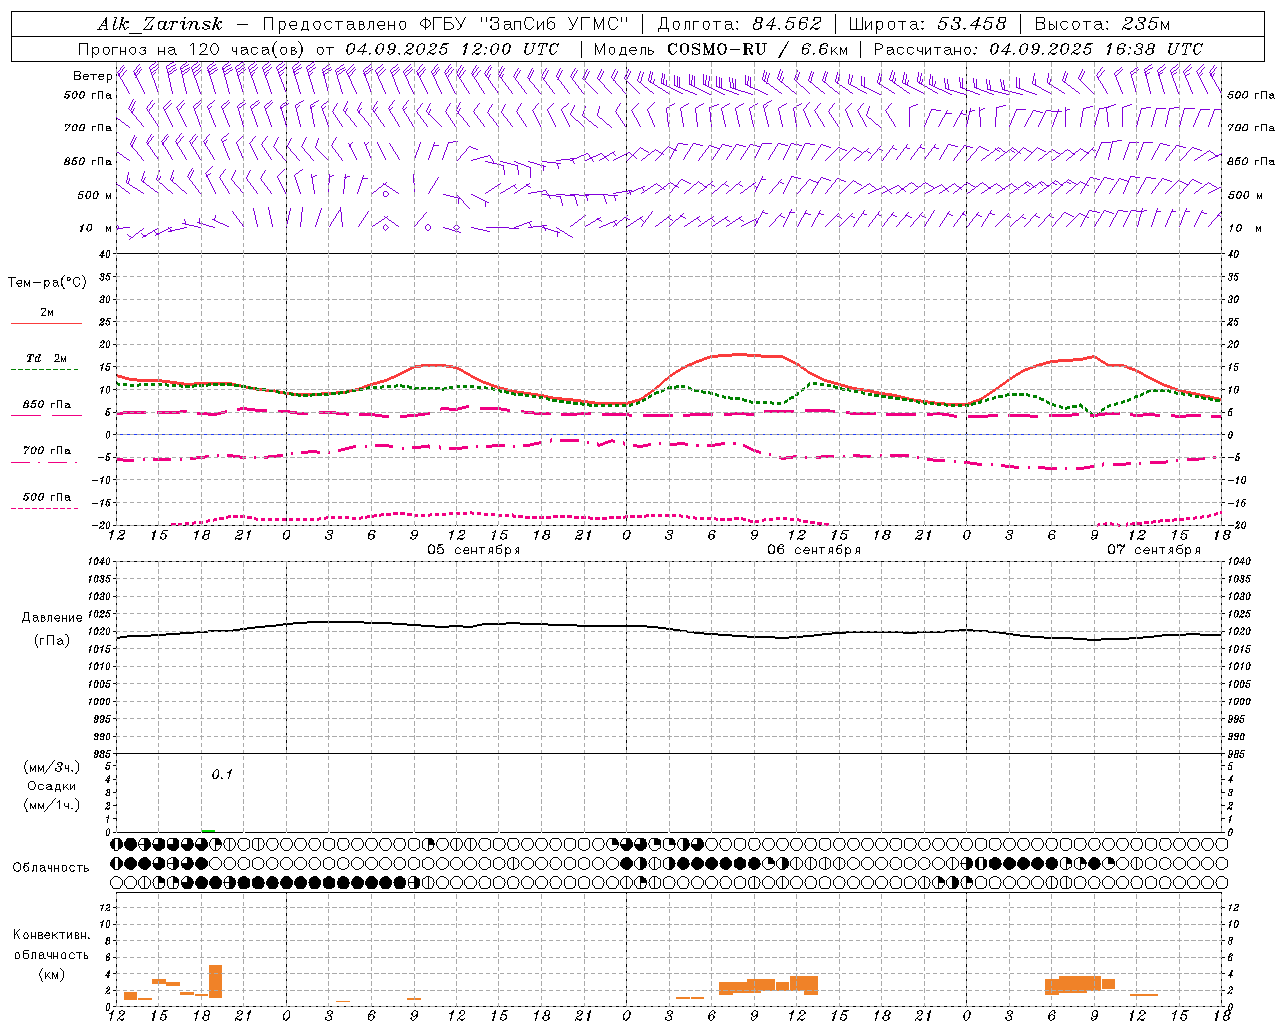Screen dimensions: 1280x1024
Task: Click the 0.1 precipitation amount value
Action: point(222,774)
